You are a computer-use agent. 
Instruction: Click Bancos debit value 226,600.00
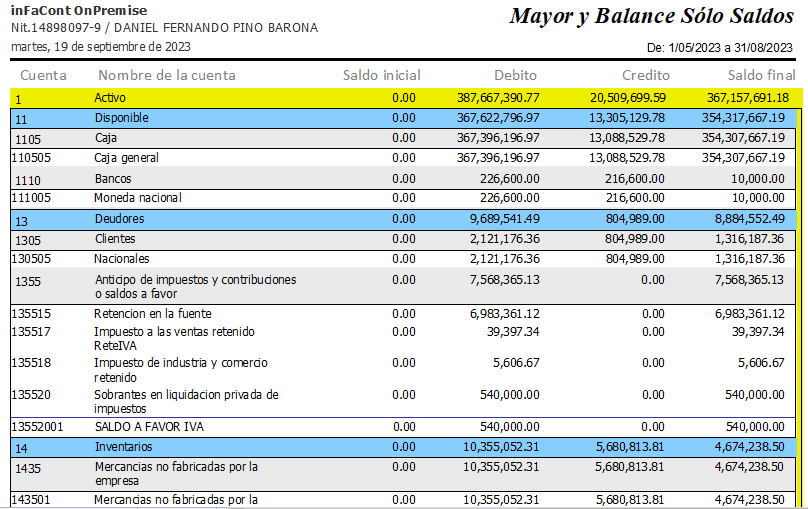(510, 179)
